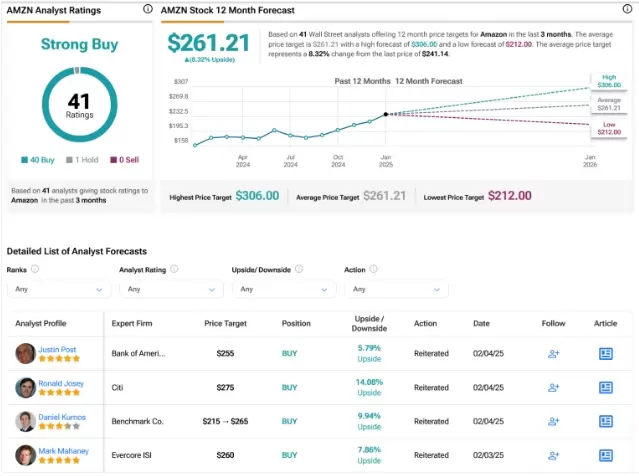The height and width of the screenshot is (476, 639).
Task: Follow analyst Ronald Josey
Action: (553, 388)
